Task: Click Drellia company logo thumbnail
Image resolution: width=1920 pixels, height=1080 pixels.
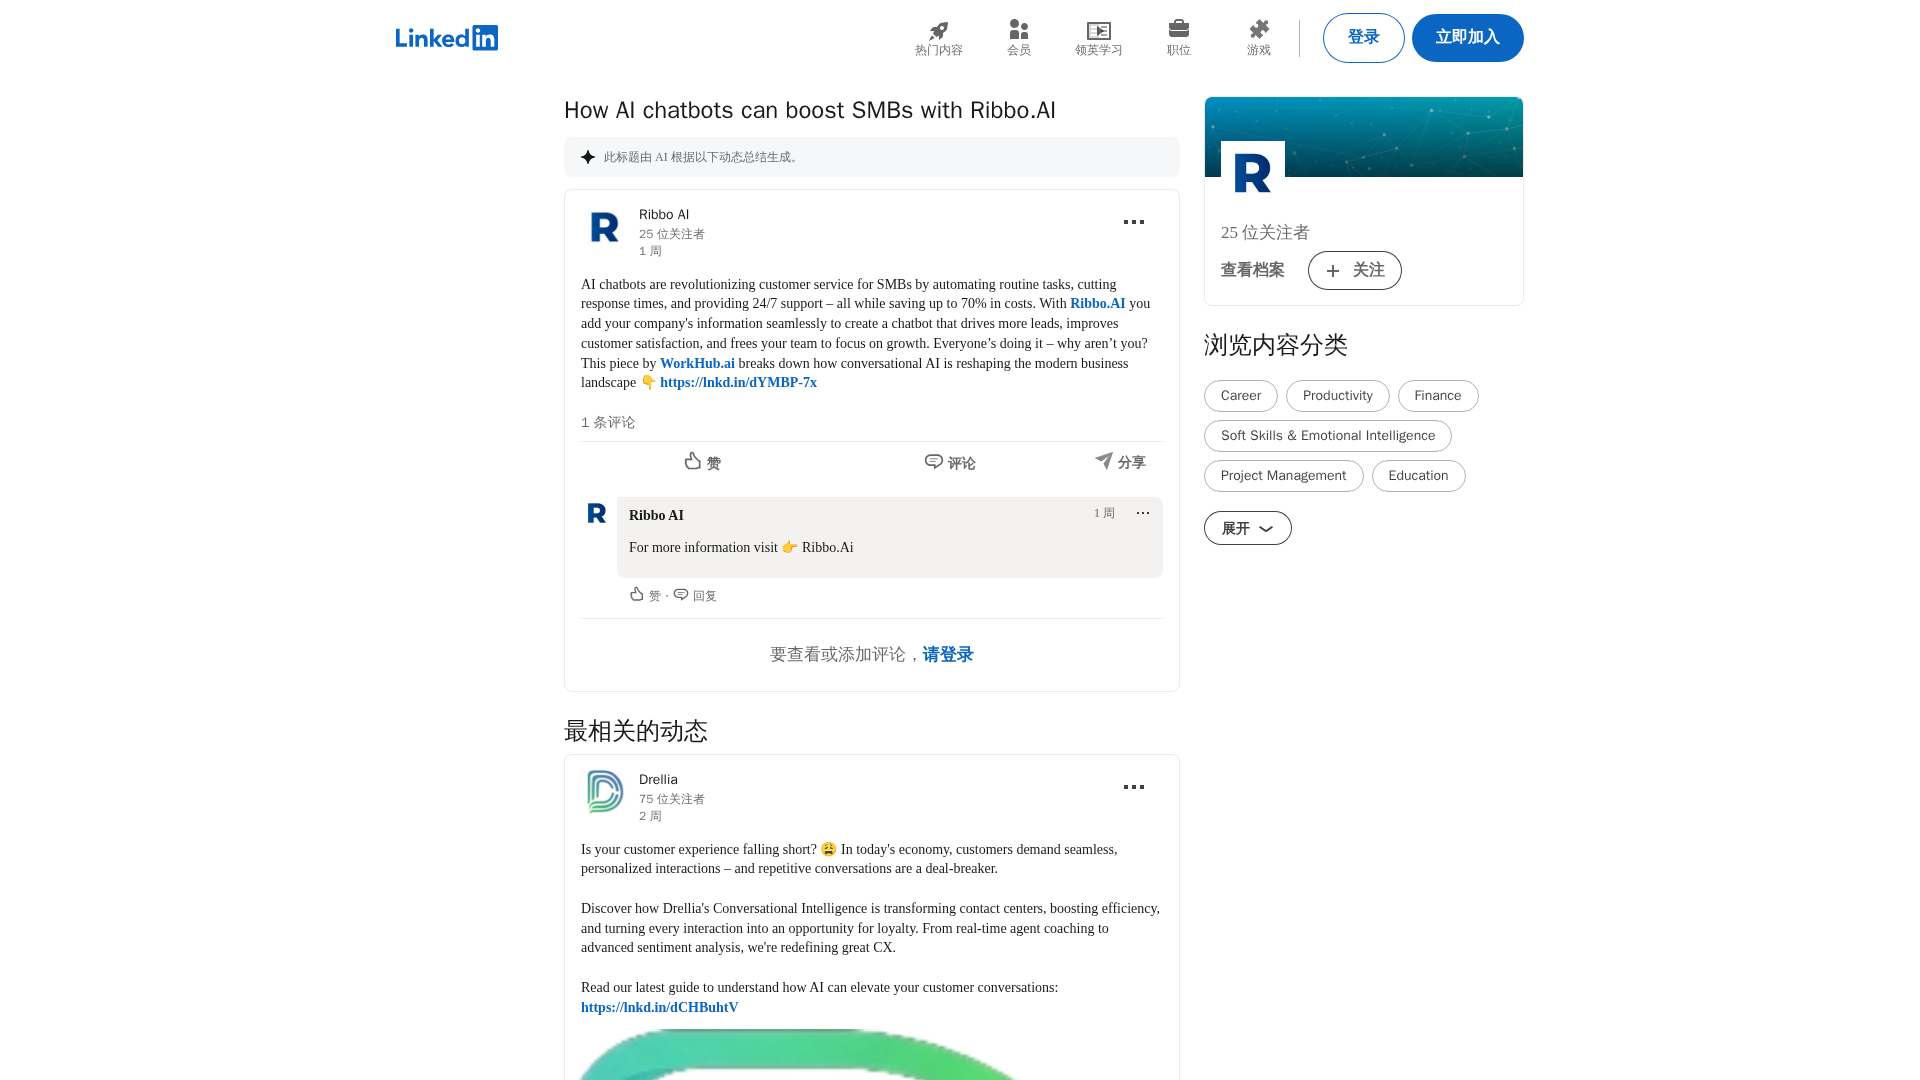Action: point(604,791)
